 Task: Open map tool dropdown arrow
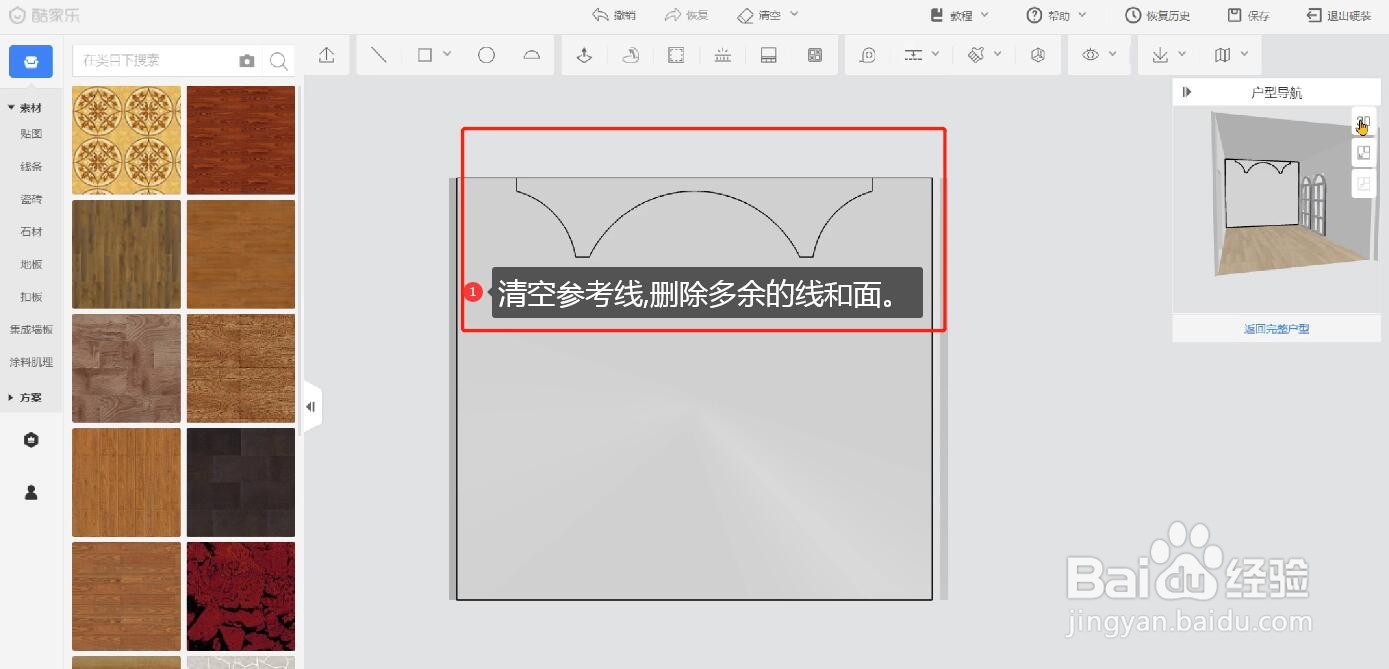coord(1245,54)
